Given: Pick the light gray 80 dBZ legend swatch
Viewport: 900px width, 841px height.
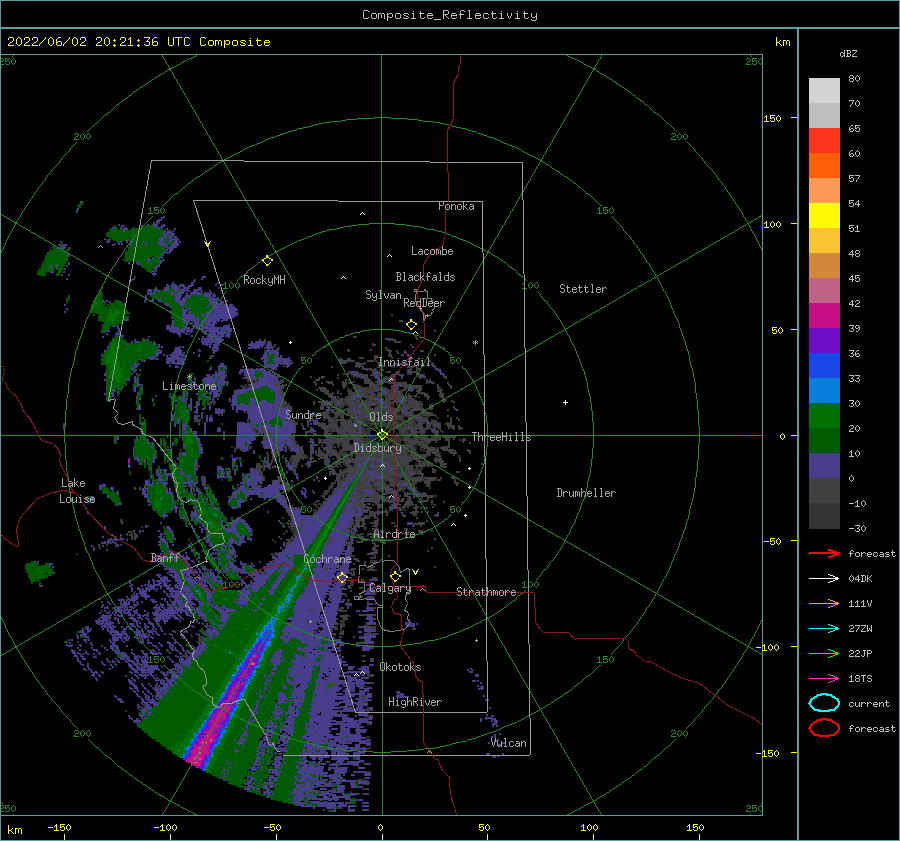Looking at the screenshot, I should [x=824, y=91].
